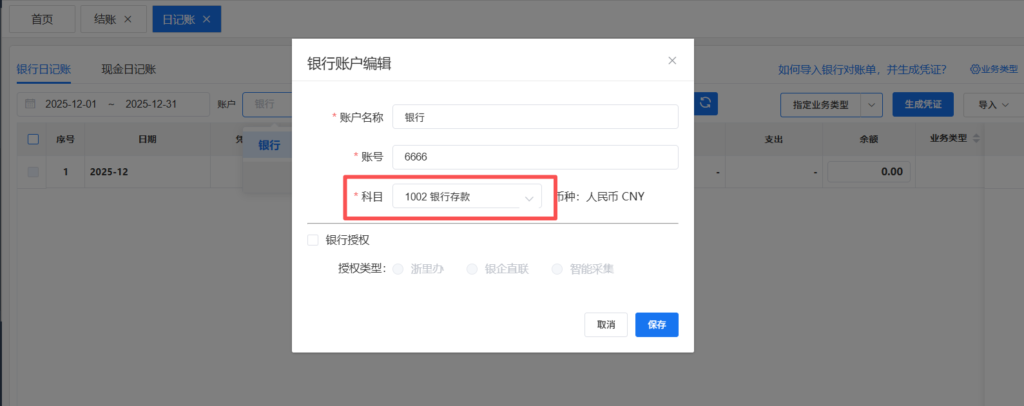Click the 保存 button in dialog

[x=657, y=325]
